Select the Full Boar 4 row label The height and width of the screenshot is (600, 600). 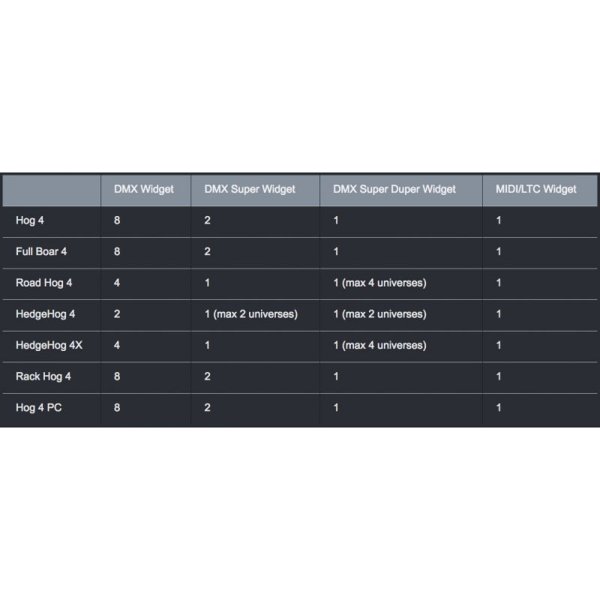[41, 251]
